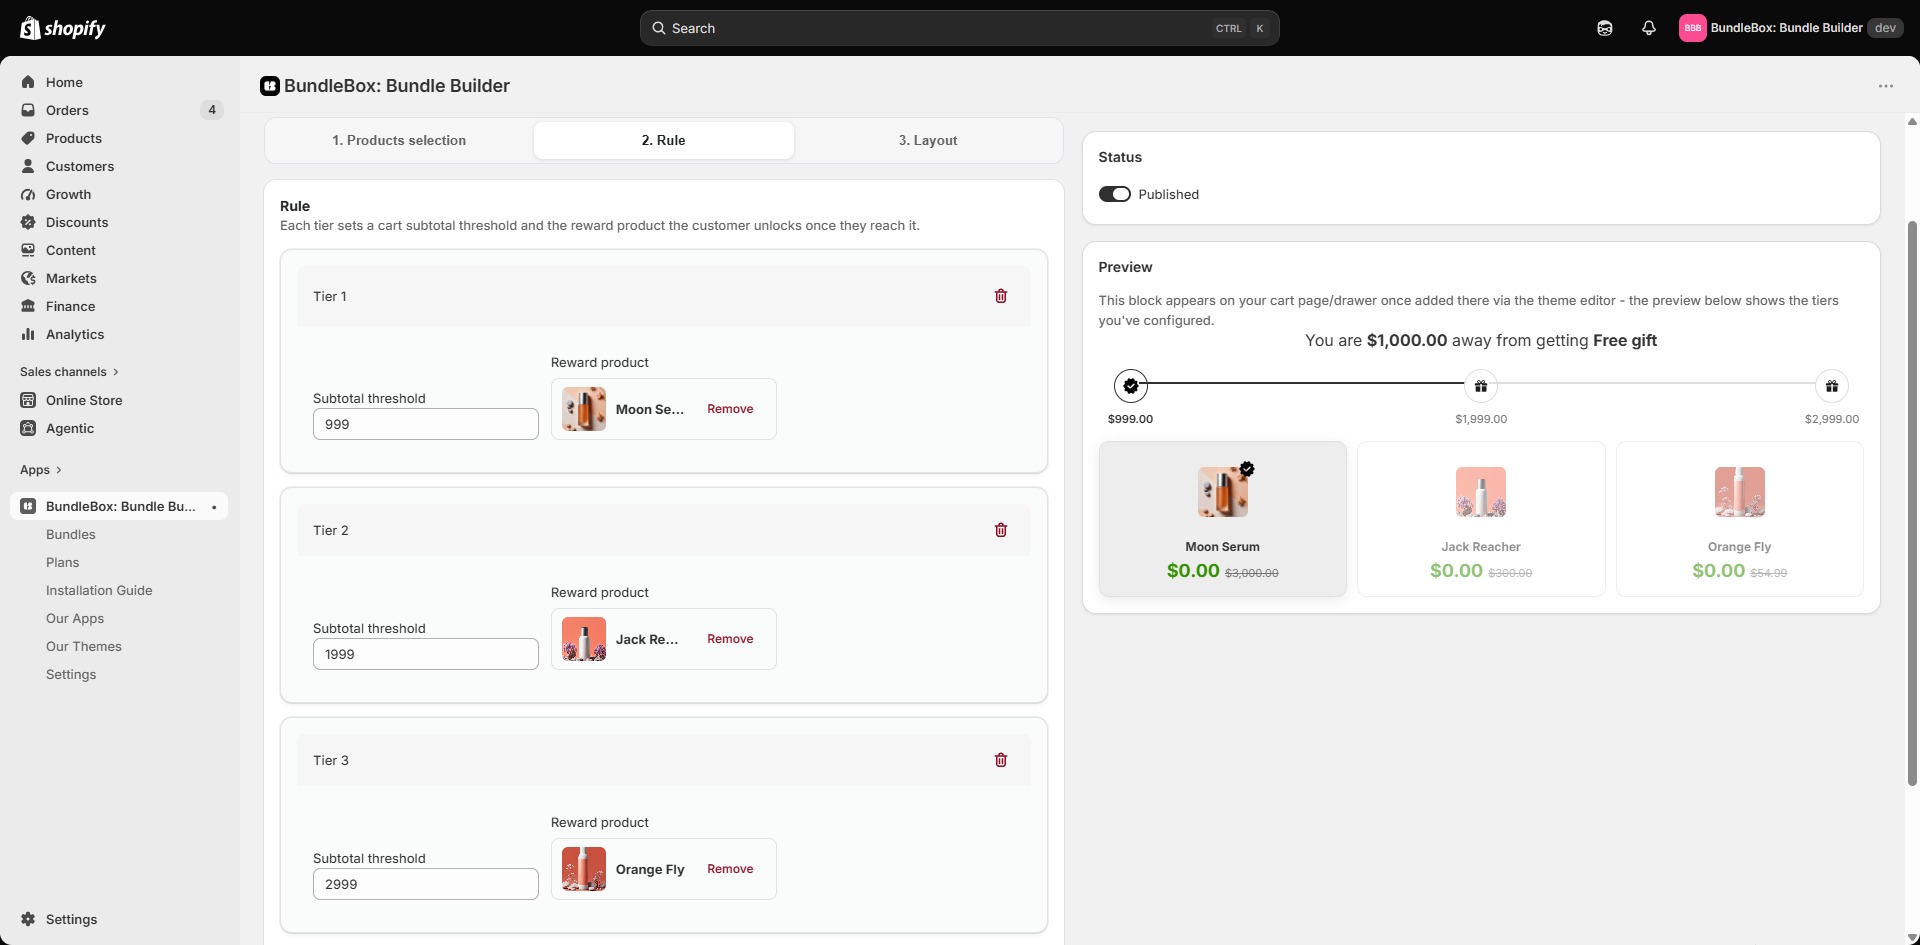Open the three-dot menu next to the app title

1886,86
